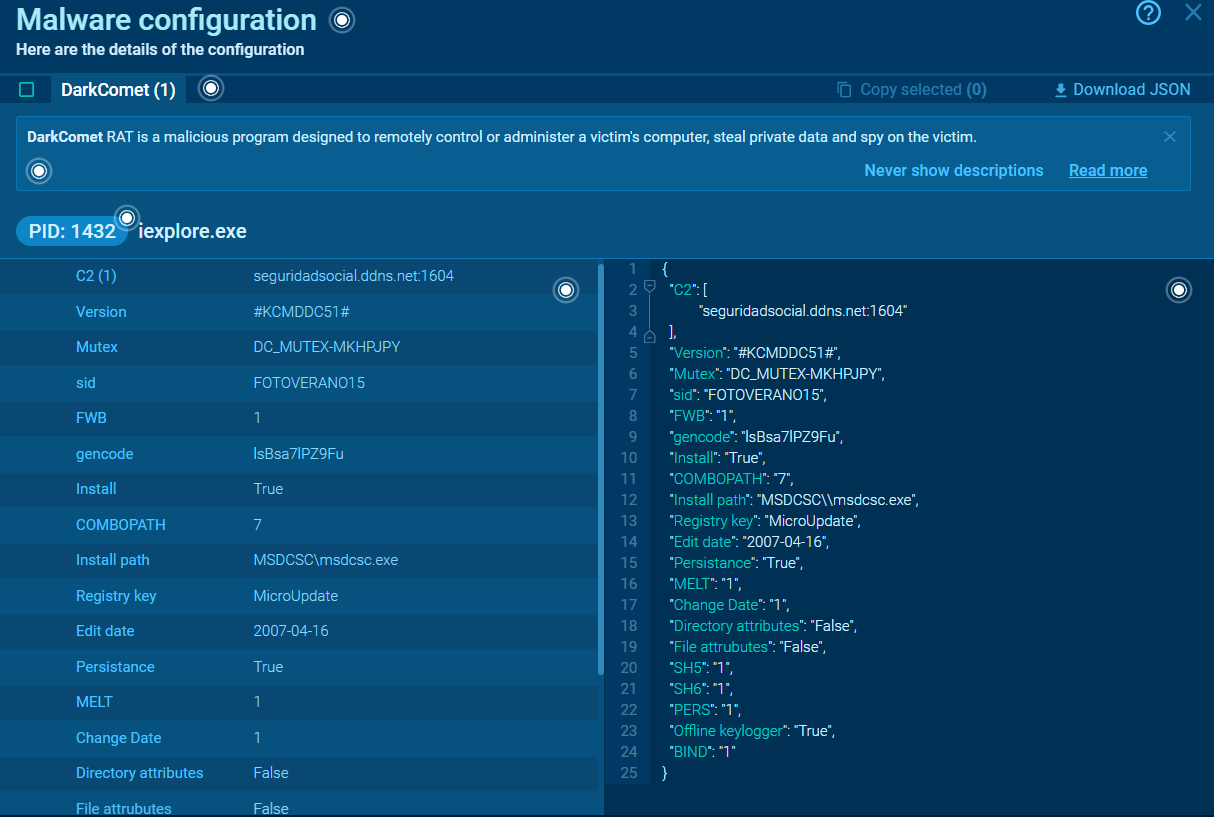The height and width of the screenshot is (817, 1214).
Task: Click the fold marker on JSON line 4
Action: click(x=650, y=337)
